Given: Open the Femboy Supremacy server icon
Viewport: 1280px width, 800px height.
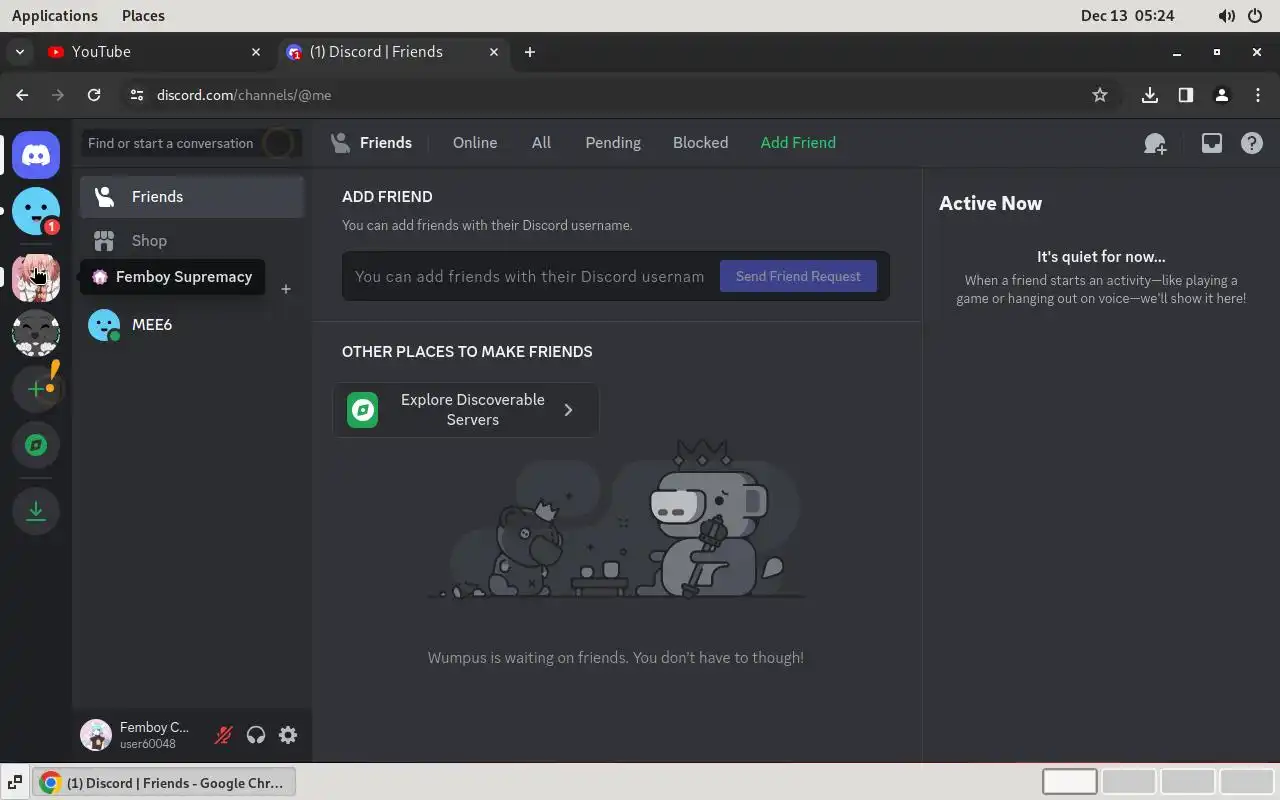Looking at the screenshot, I should coord(36,277).
